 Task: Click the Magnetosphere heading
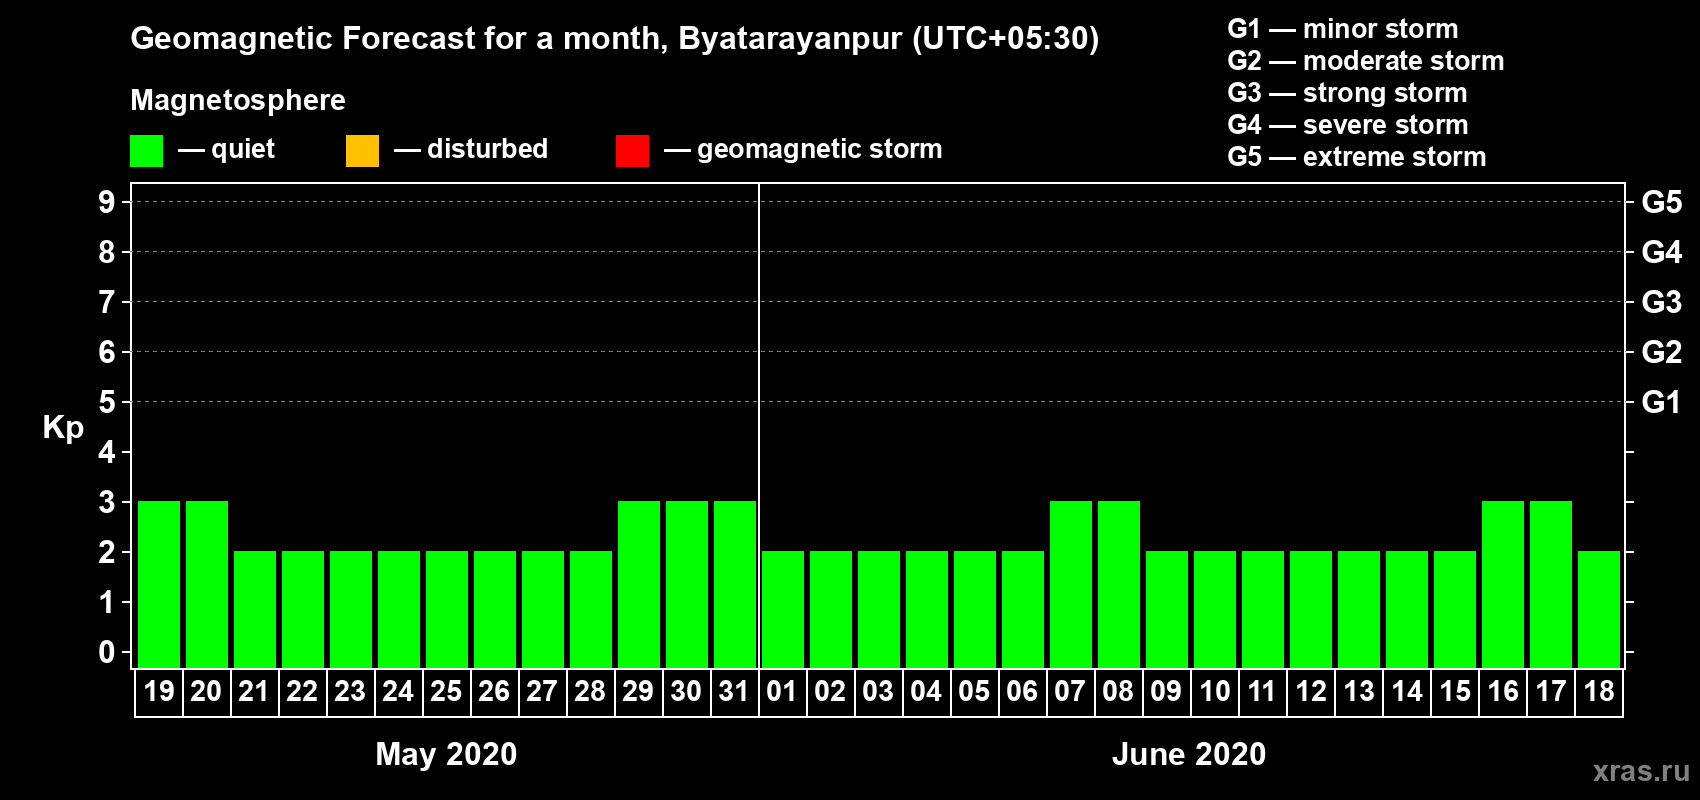click(x=238, y=101)
